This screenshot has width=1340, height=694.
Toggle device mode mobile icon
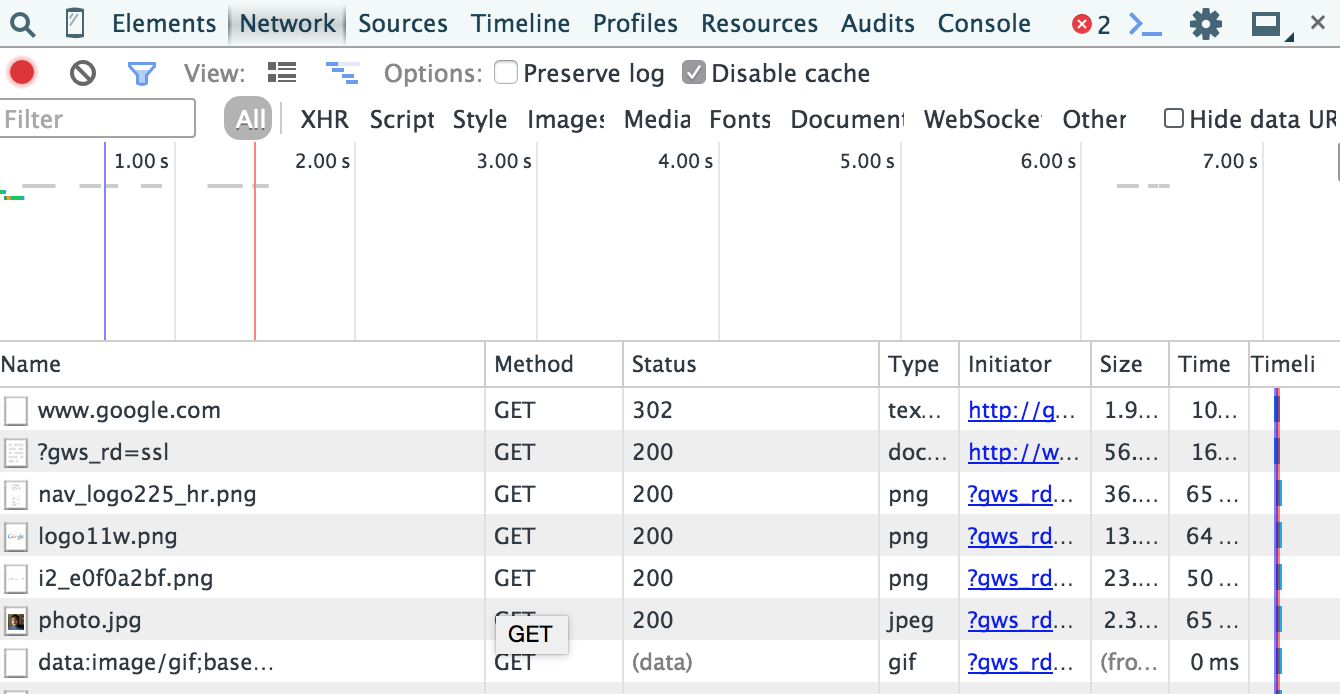tap(75, 24)
